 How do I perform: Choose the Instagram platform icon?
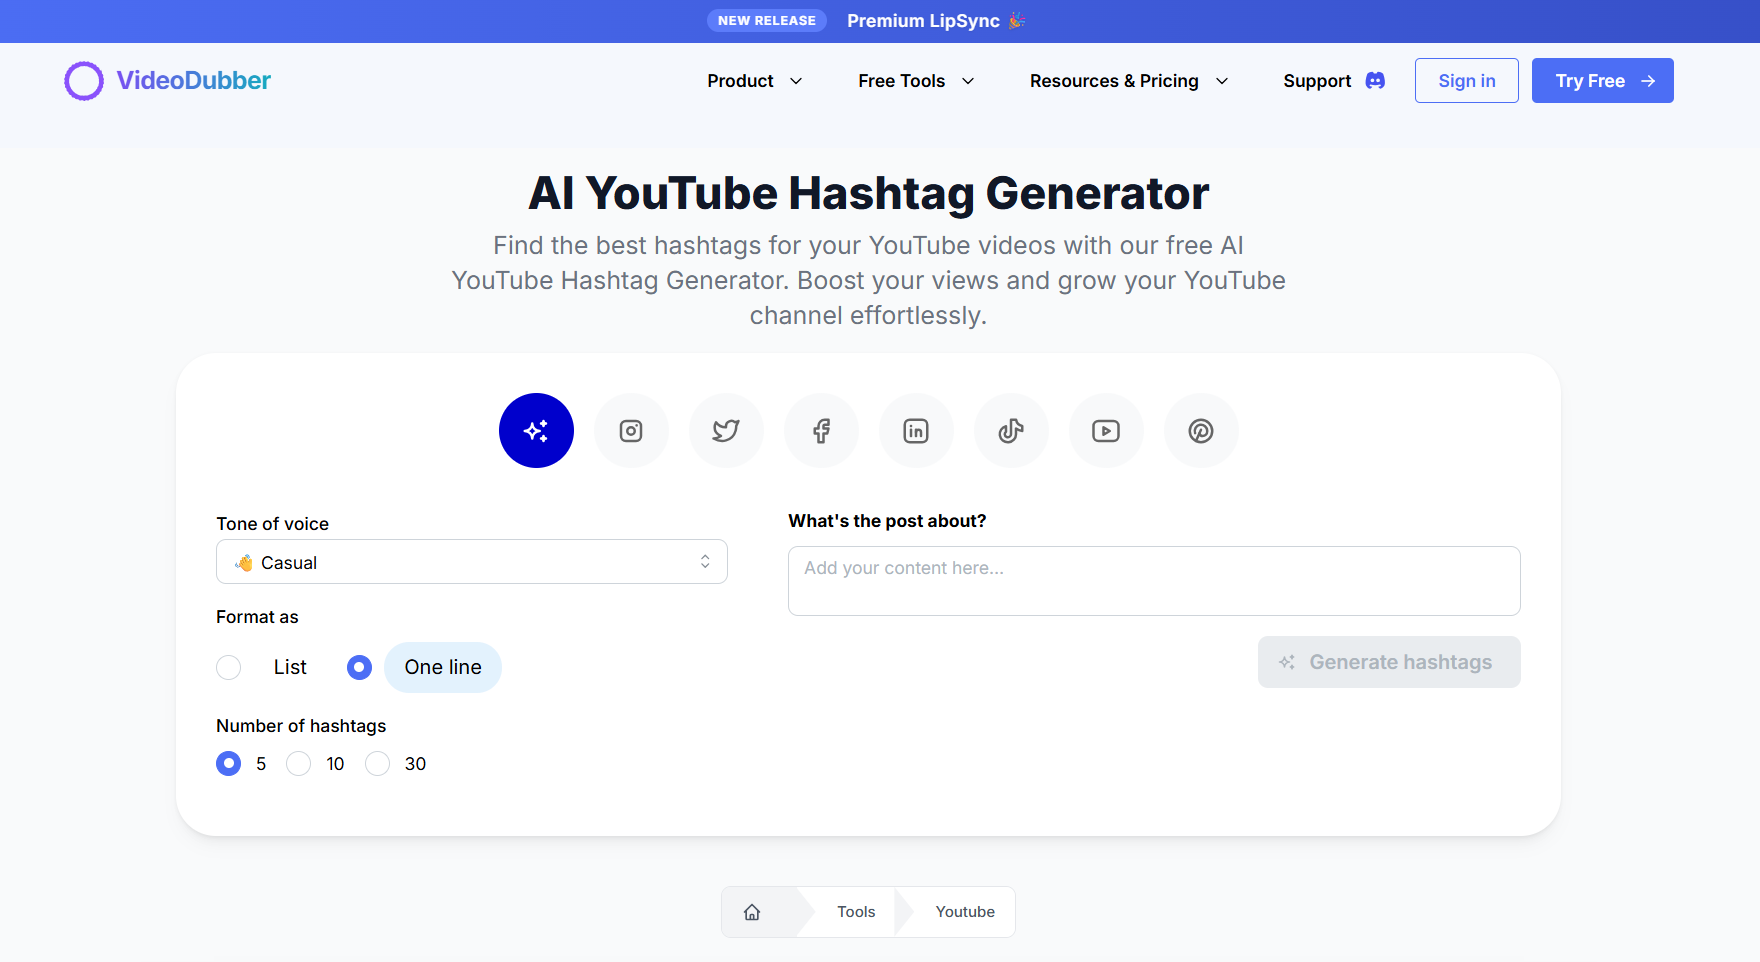631,430
